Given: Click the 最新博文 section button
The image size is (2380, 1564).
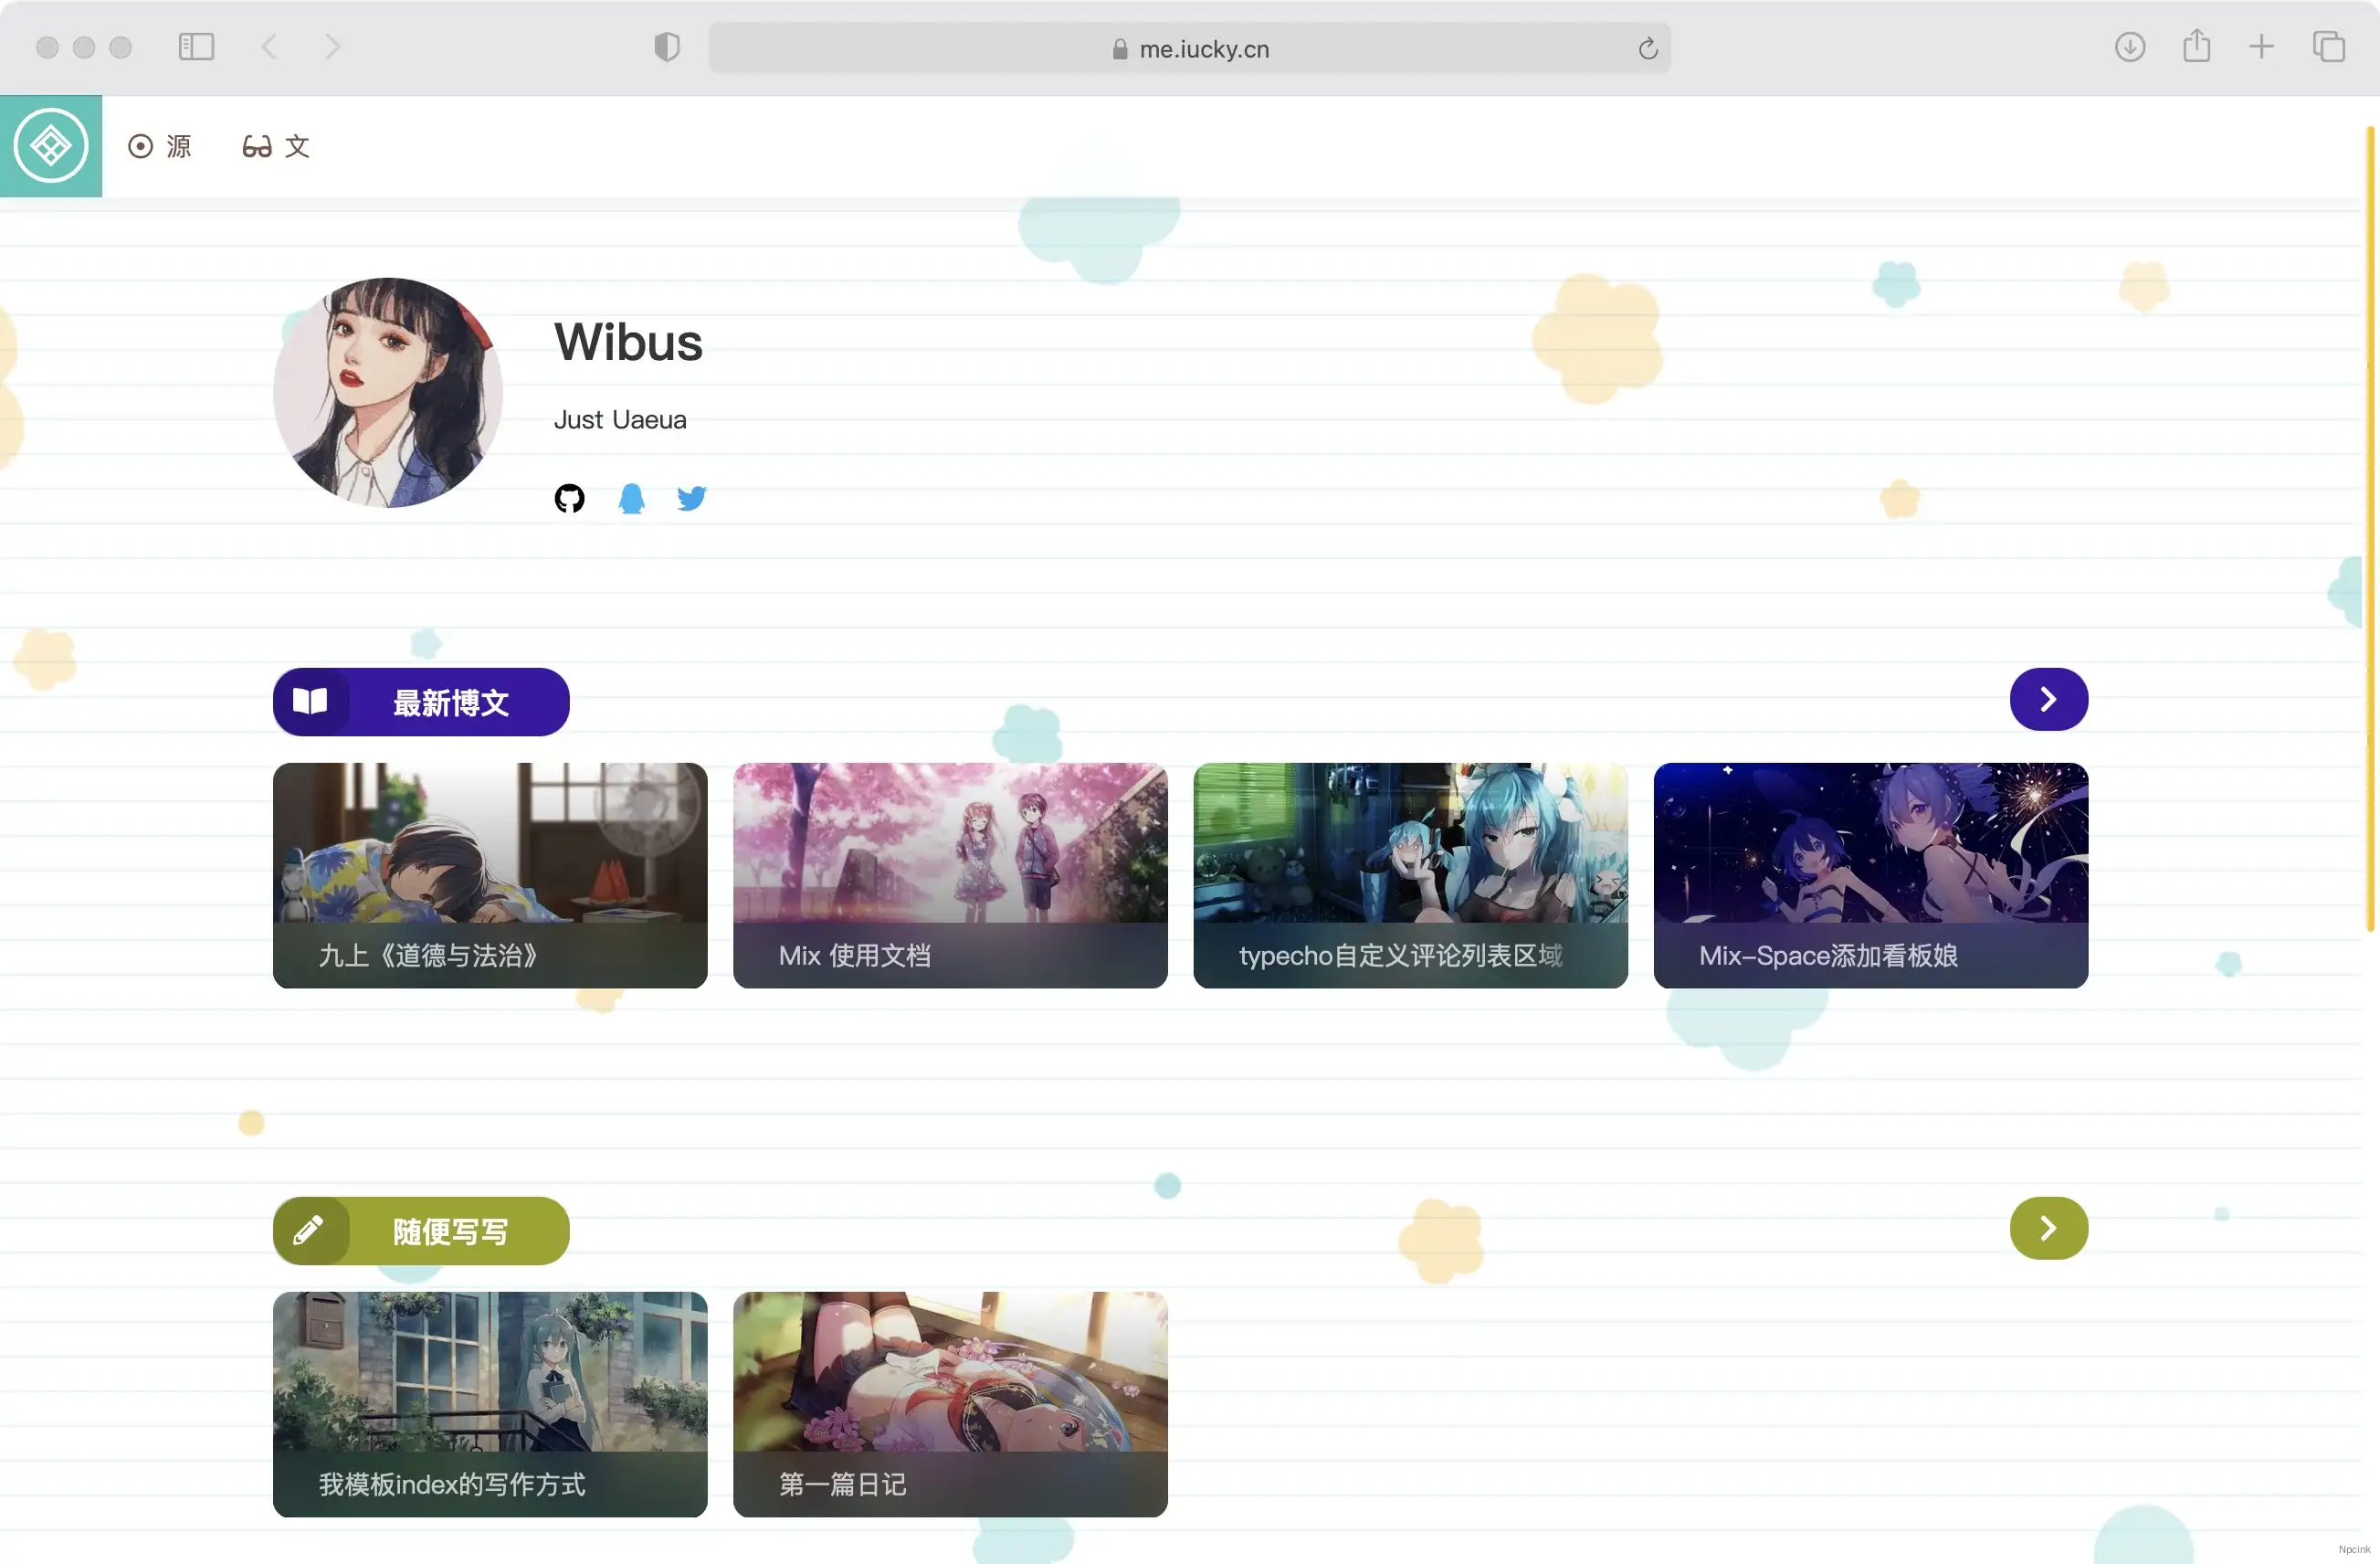Looking at the screenshot, I should [421, 702].
